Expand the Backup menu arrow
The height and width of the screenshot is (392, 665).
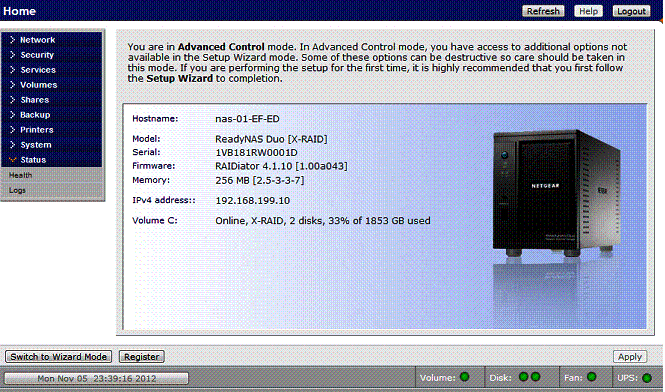pyautogui.click(x=12, y=115)
